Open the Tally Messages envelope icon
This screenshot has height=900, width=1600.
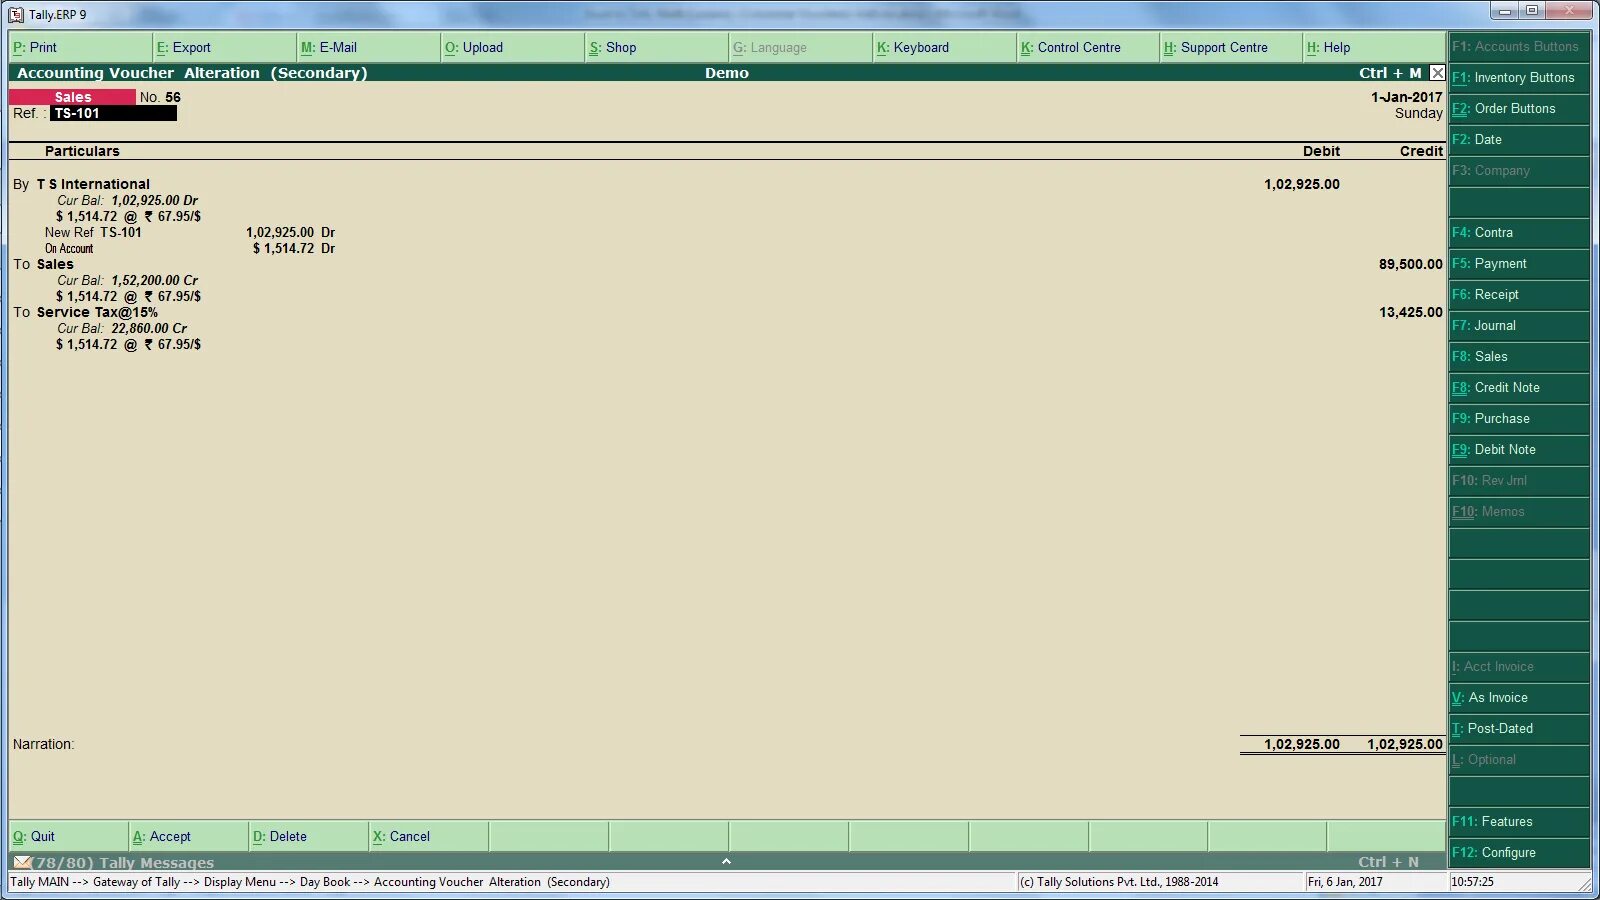pyautogui.click(x=22, y=862)
